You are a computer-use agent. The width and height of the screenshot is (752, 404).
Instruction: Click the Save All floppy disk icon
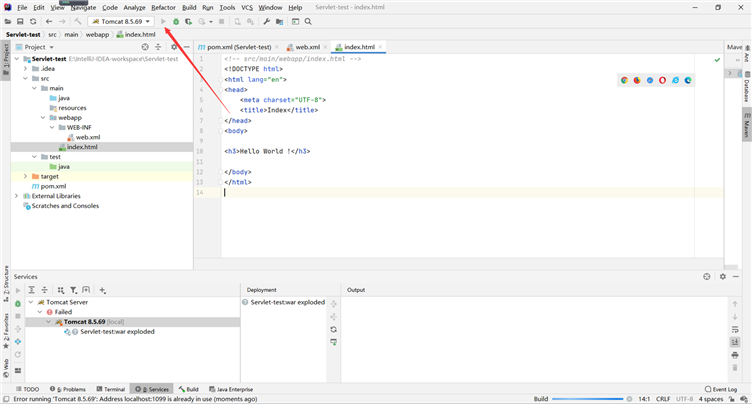tap(20, 22)
